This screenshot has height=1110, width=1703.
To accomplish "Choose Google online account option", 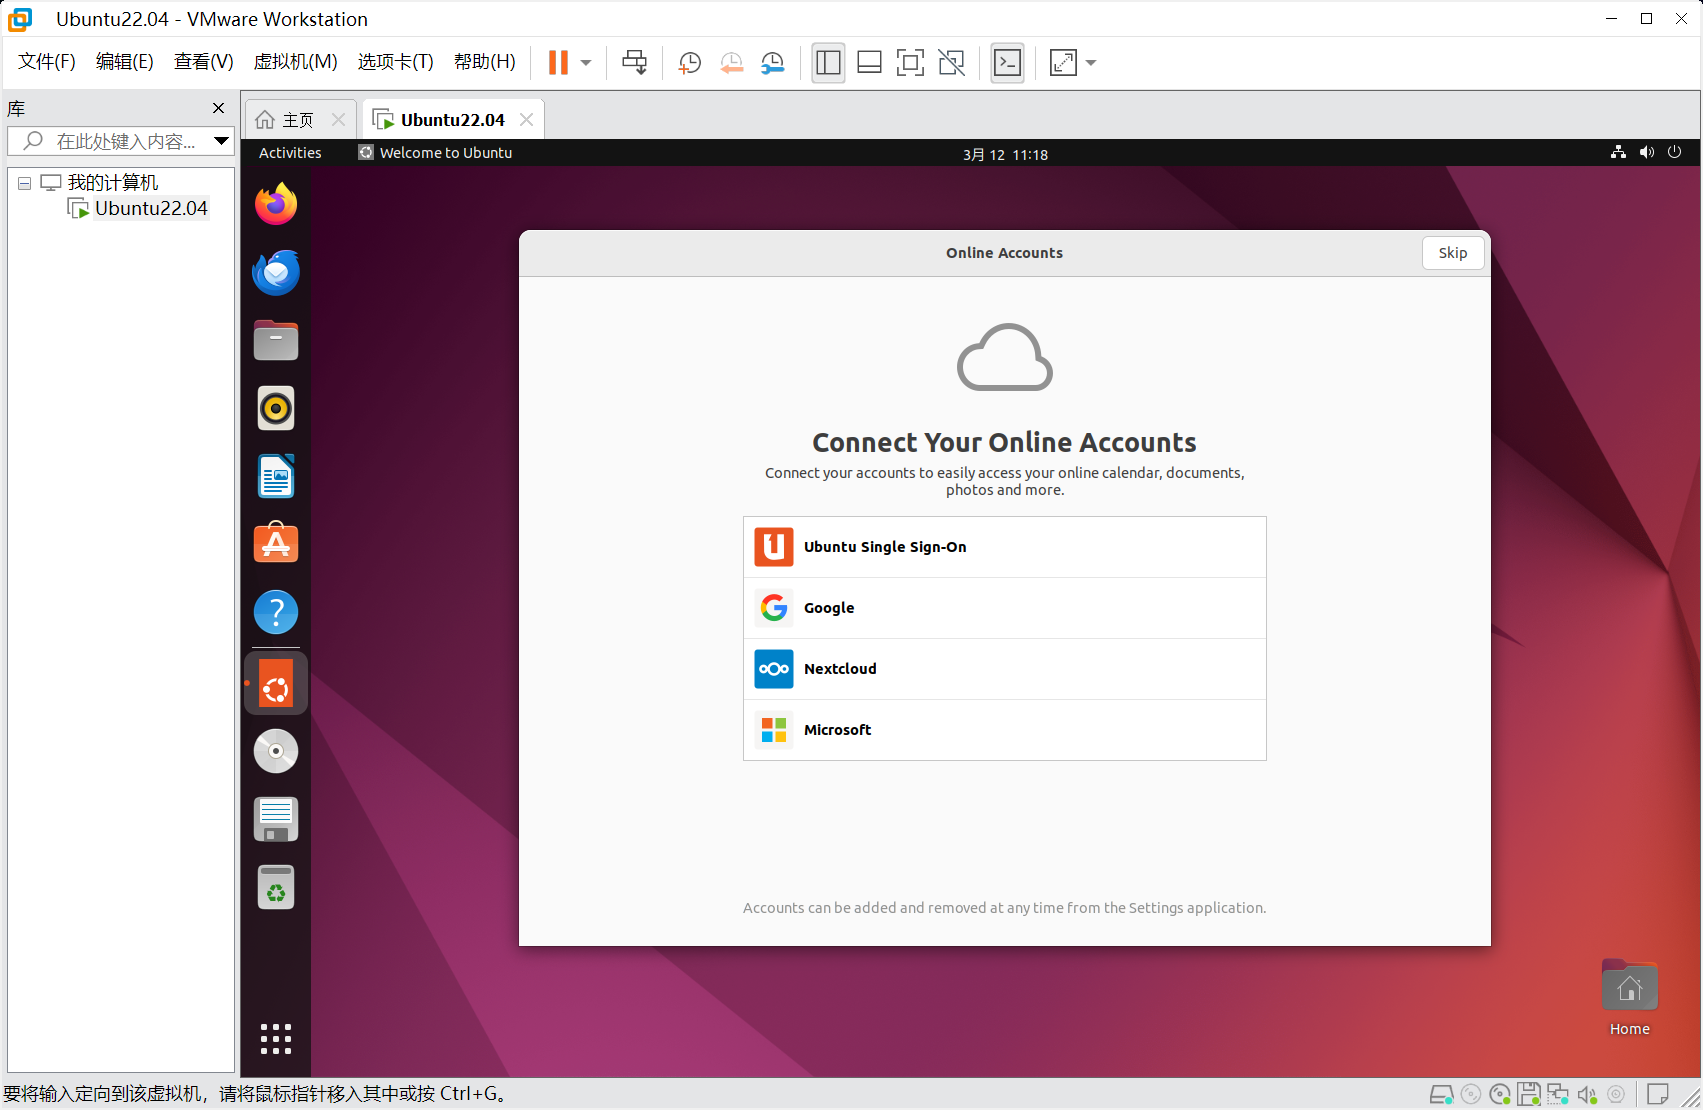I will (1004, 608).
